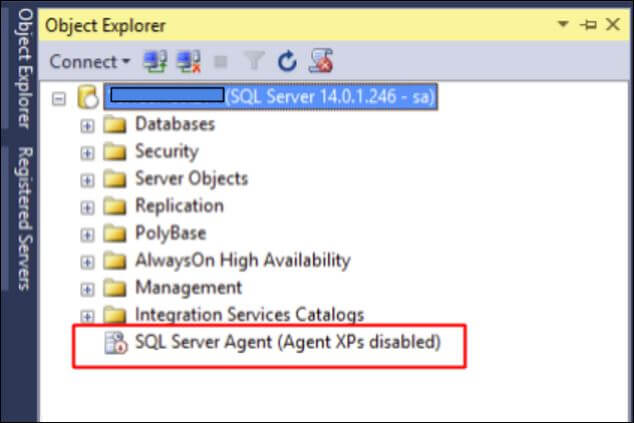Click the PolyBase folder icon
634x423 pixels.
[115, 234]
